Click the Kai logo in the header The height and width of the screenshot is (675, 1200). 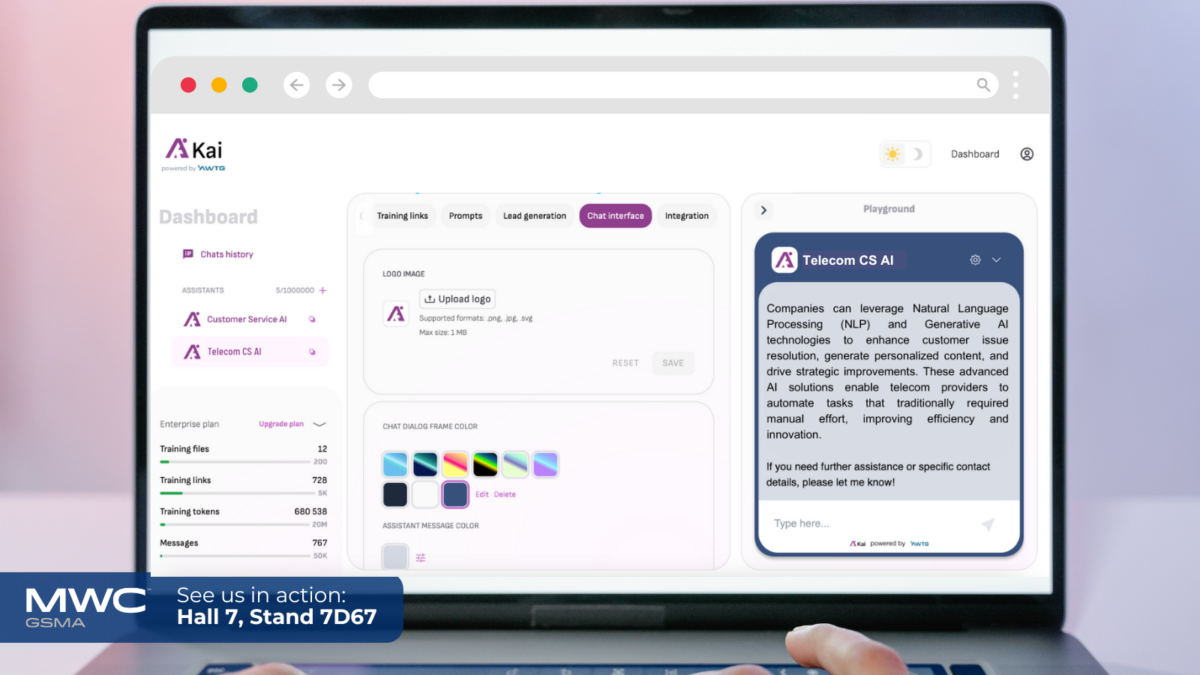coord(195,152)
